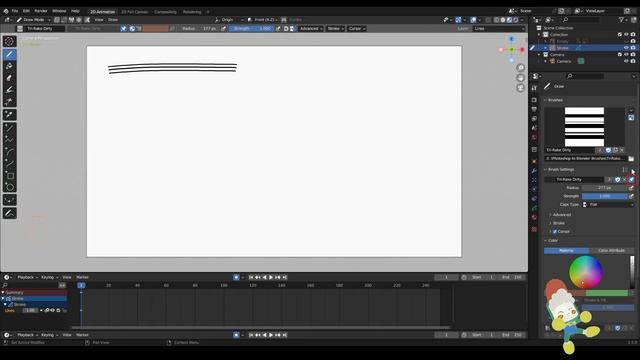Screen dimensions: 640x360
Task: Toggle Lines layer visibility in dope sheet
Action: point(53,311)
